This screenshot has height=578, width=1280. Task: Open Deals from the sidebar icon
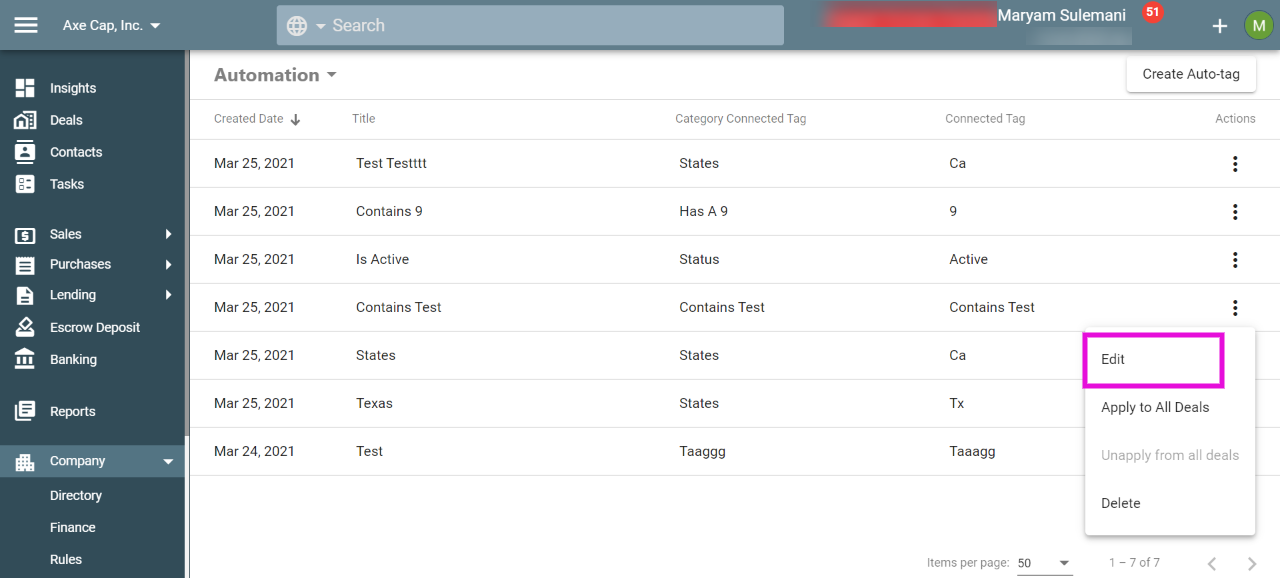click(x=25, y=120)
